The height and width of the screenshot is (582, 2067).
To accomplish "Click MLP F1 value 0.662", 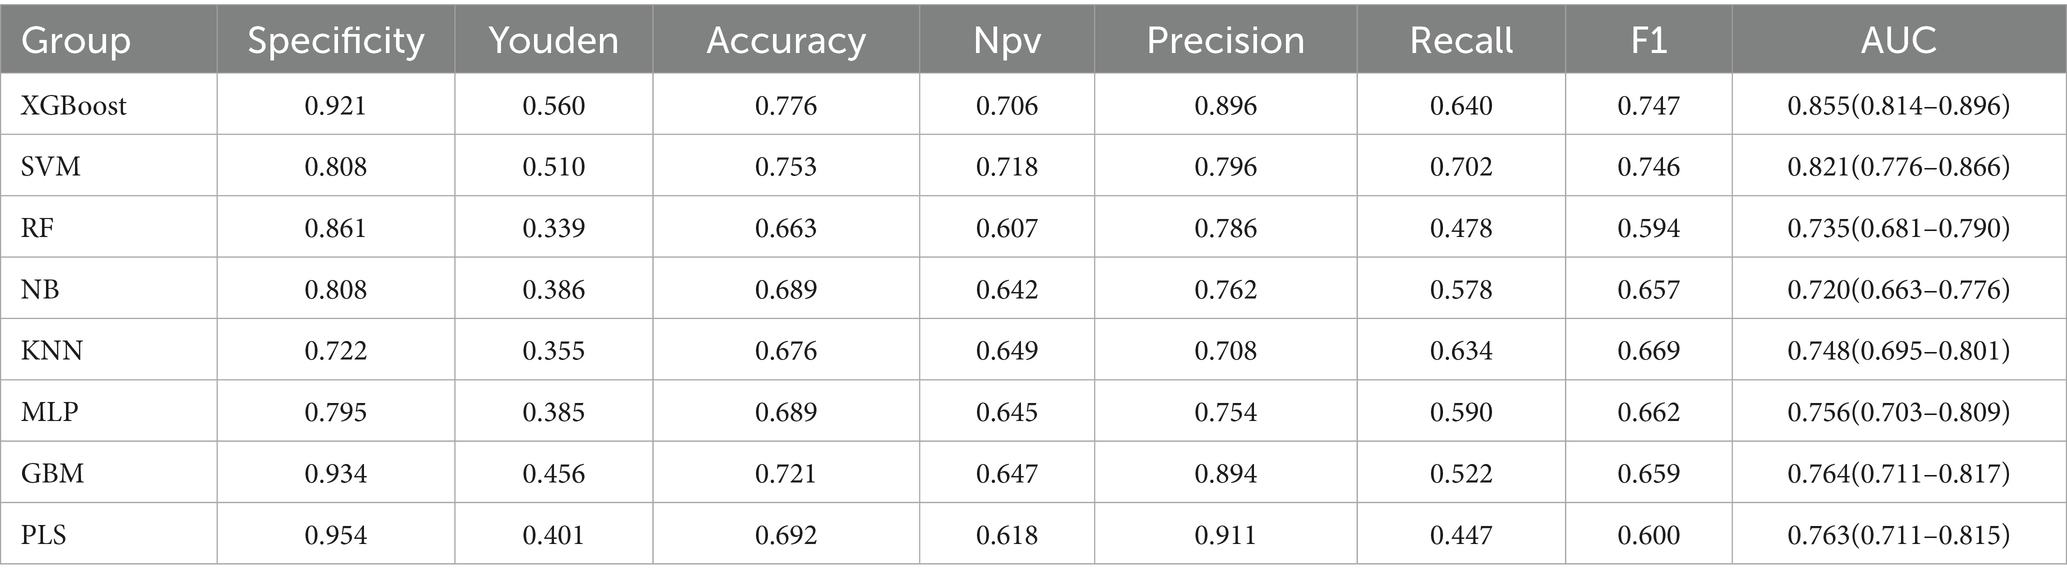I will tap(1648, 412).
